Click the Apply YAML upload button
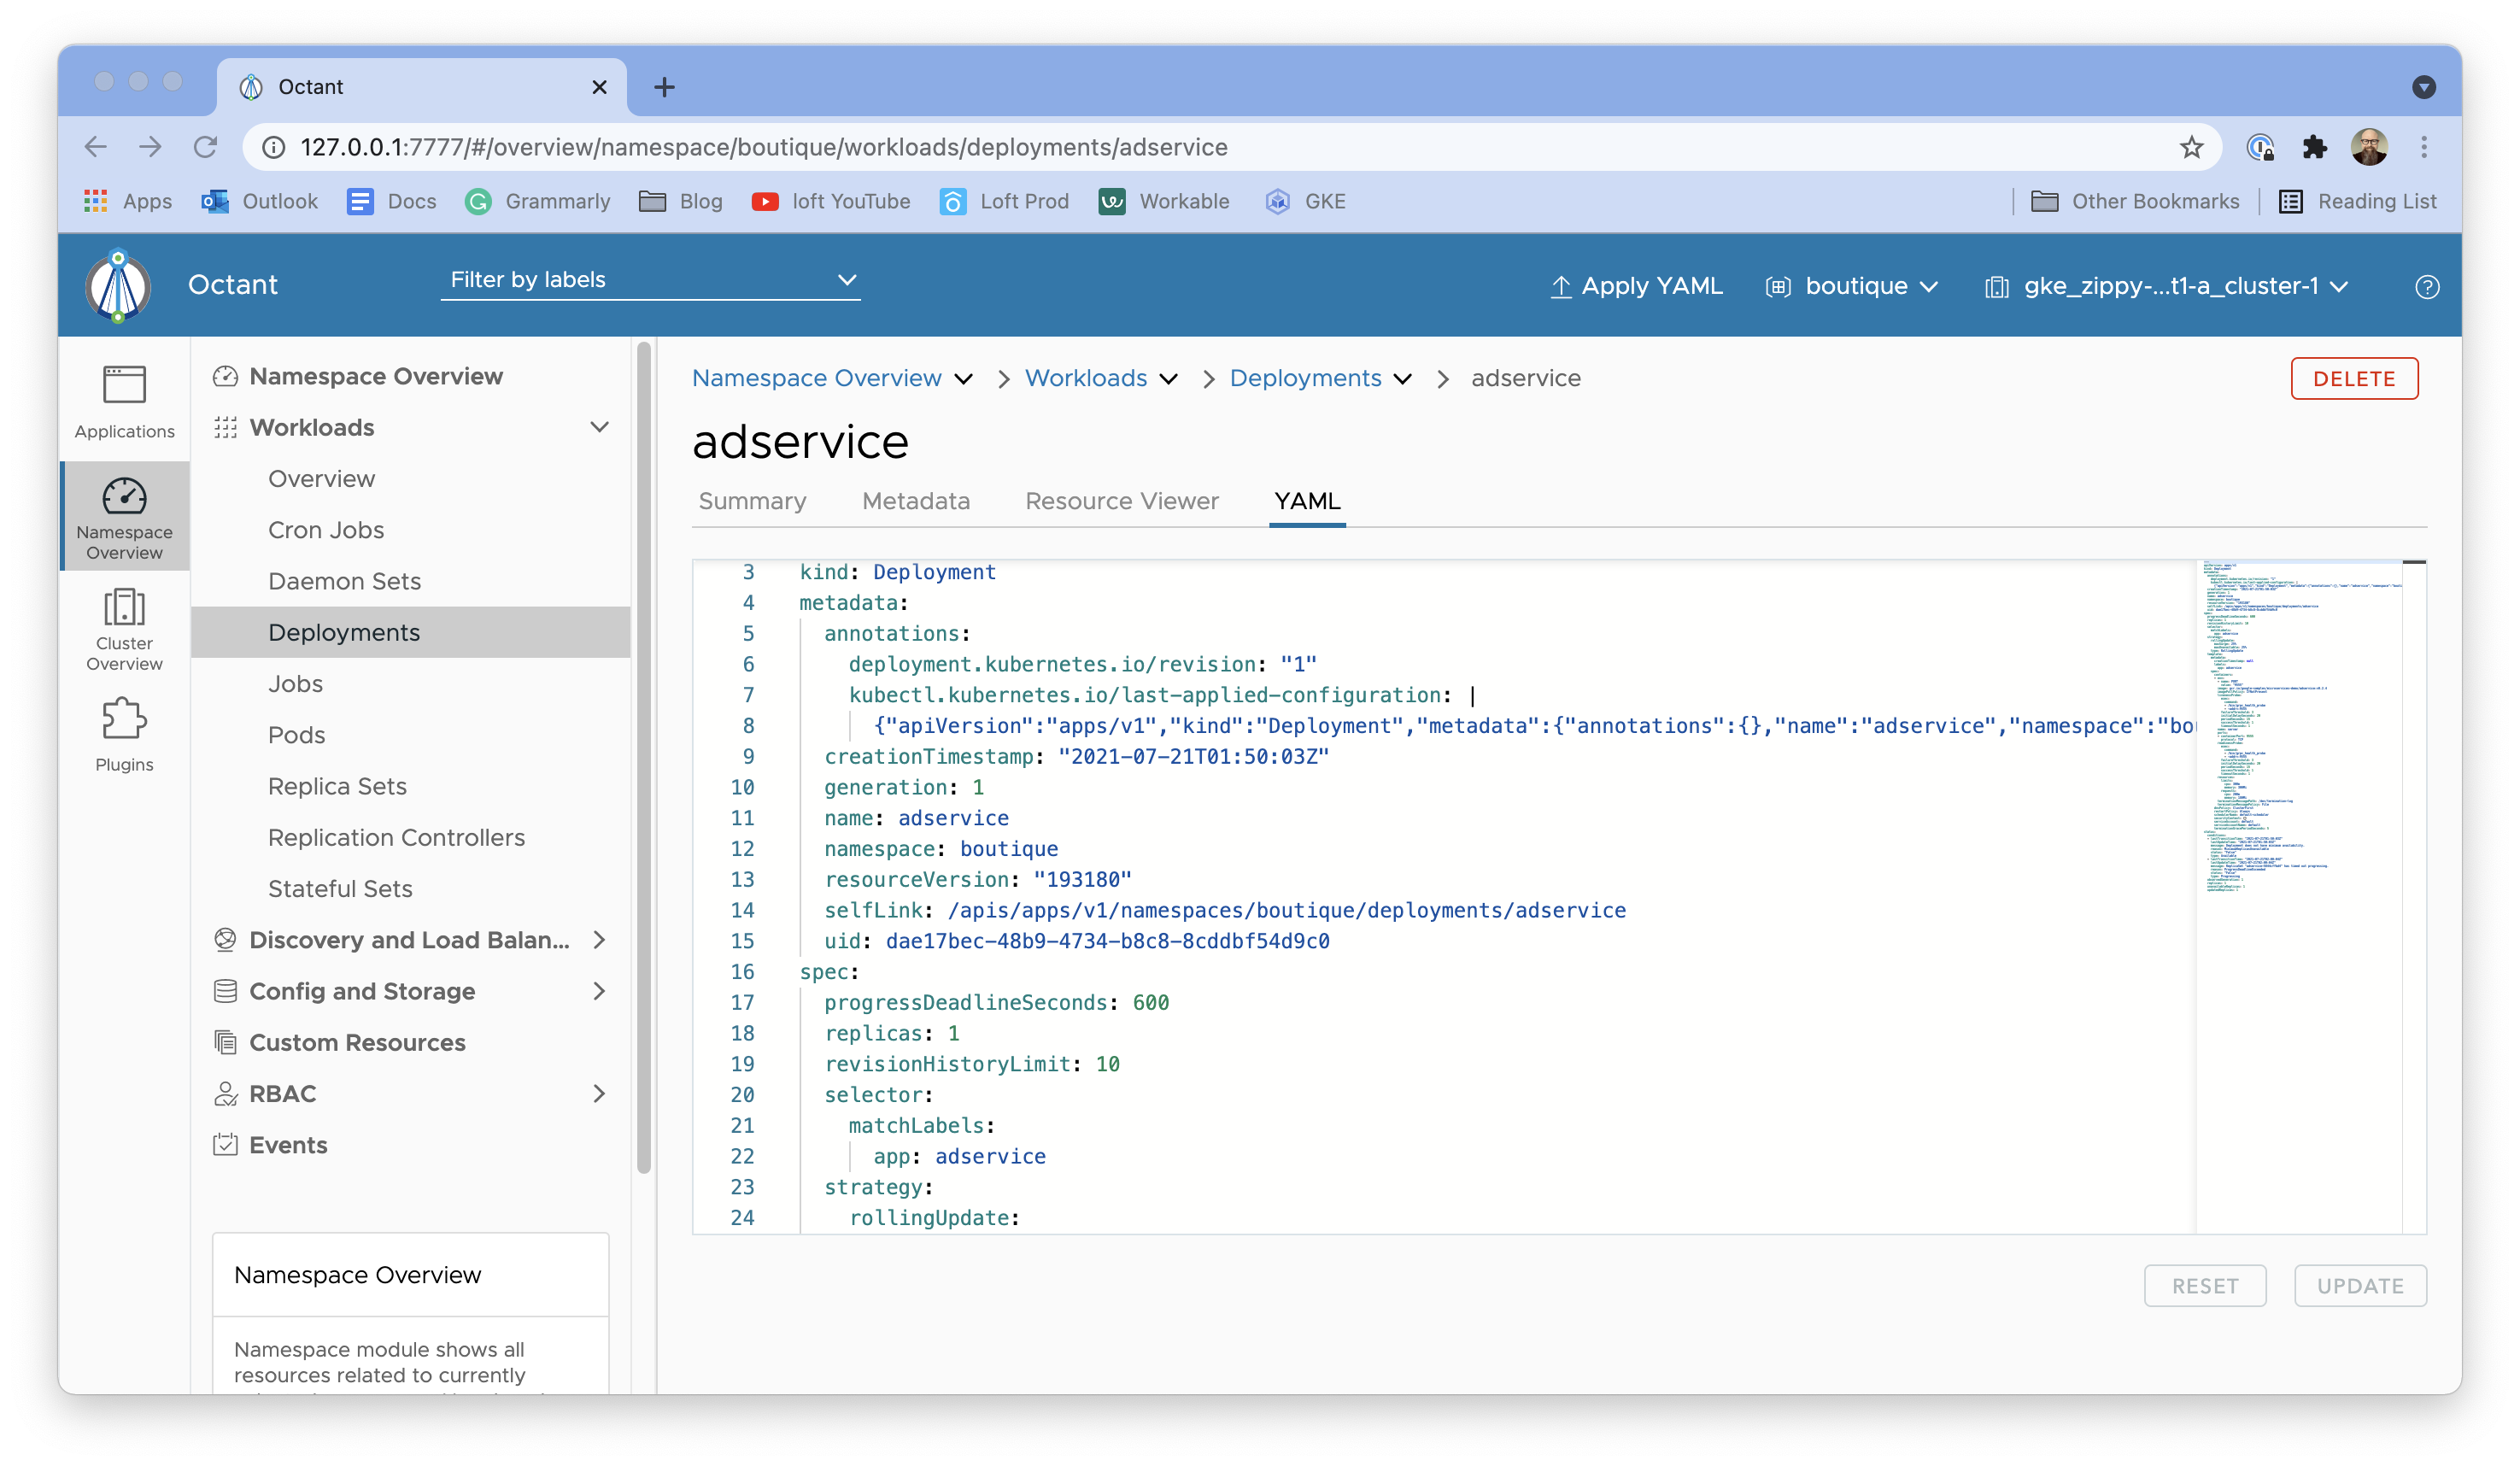Image resolution: width=2520 pixels, height=1466 pixels. (x=1636, y=286)
